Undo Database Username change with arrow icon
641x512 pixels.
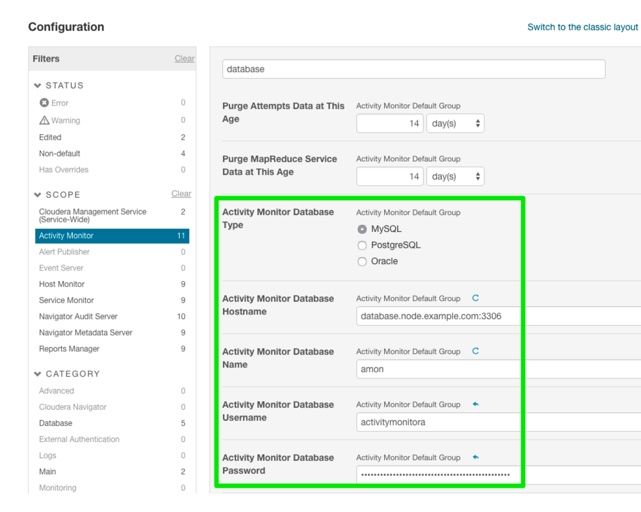[475, 405]
